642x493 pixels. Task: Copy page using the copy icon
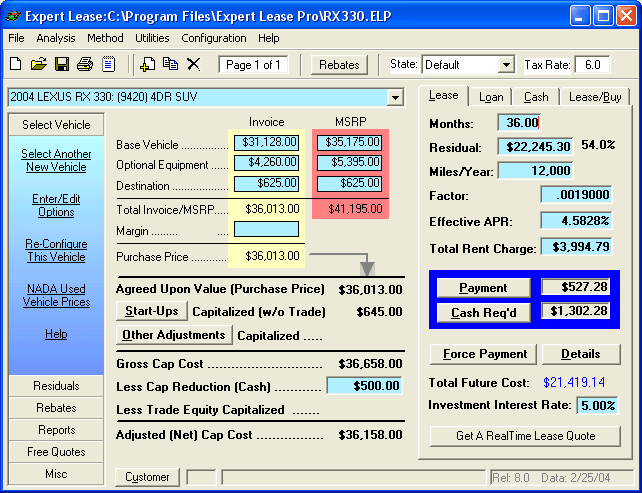click(x=171, y=64)
